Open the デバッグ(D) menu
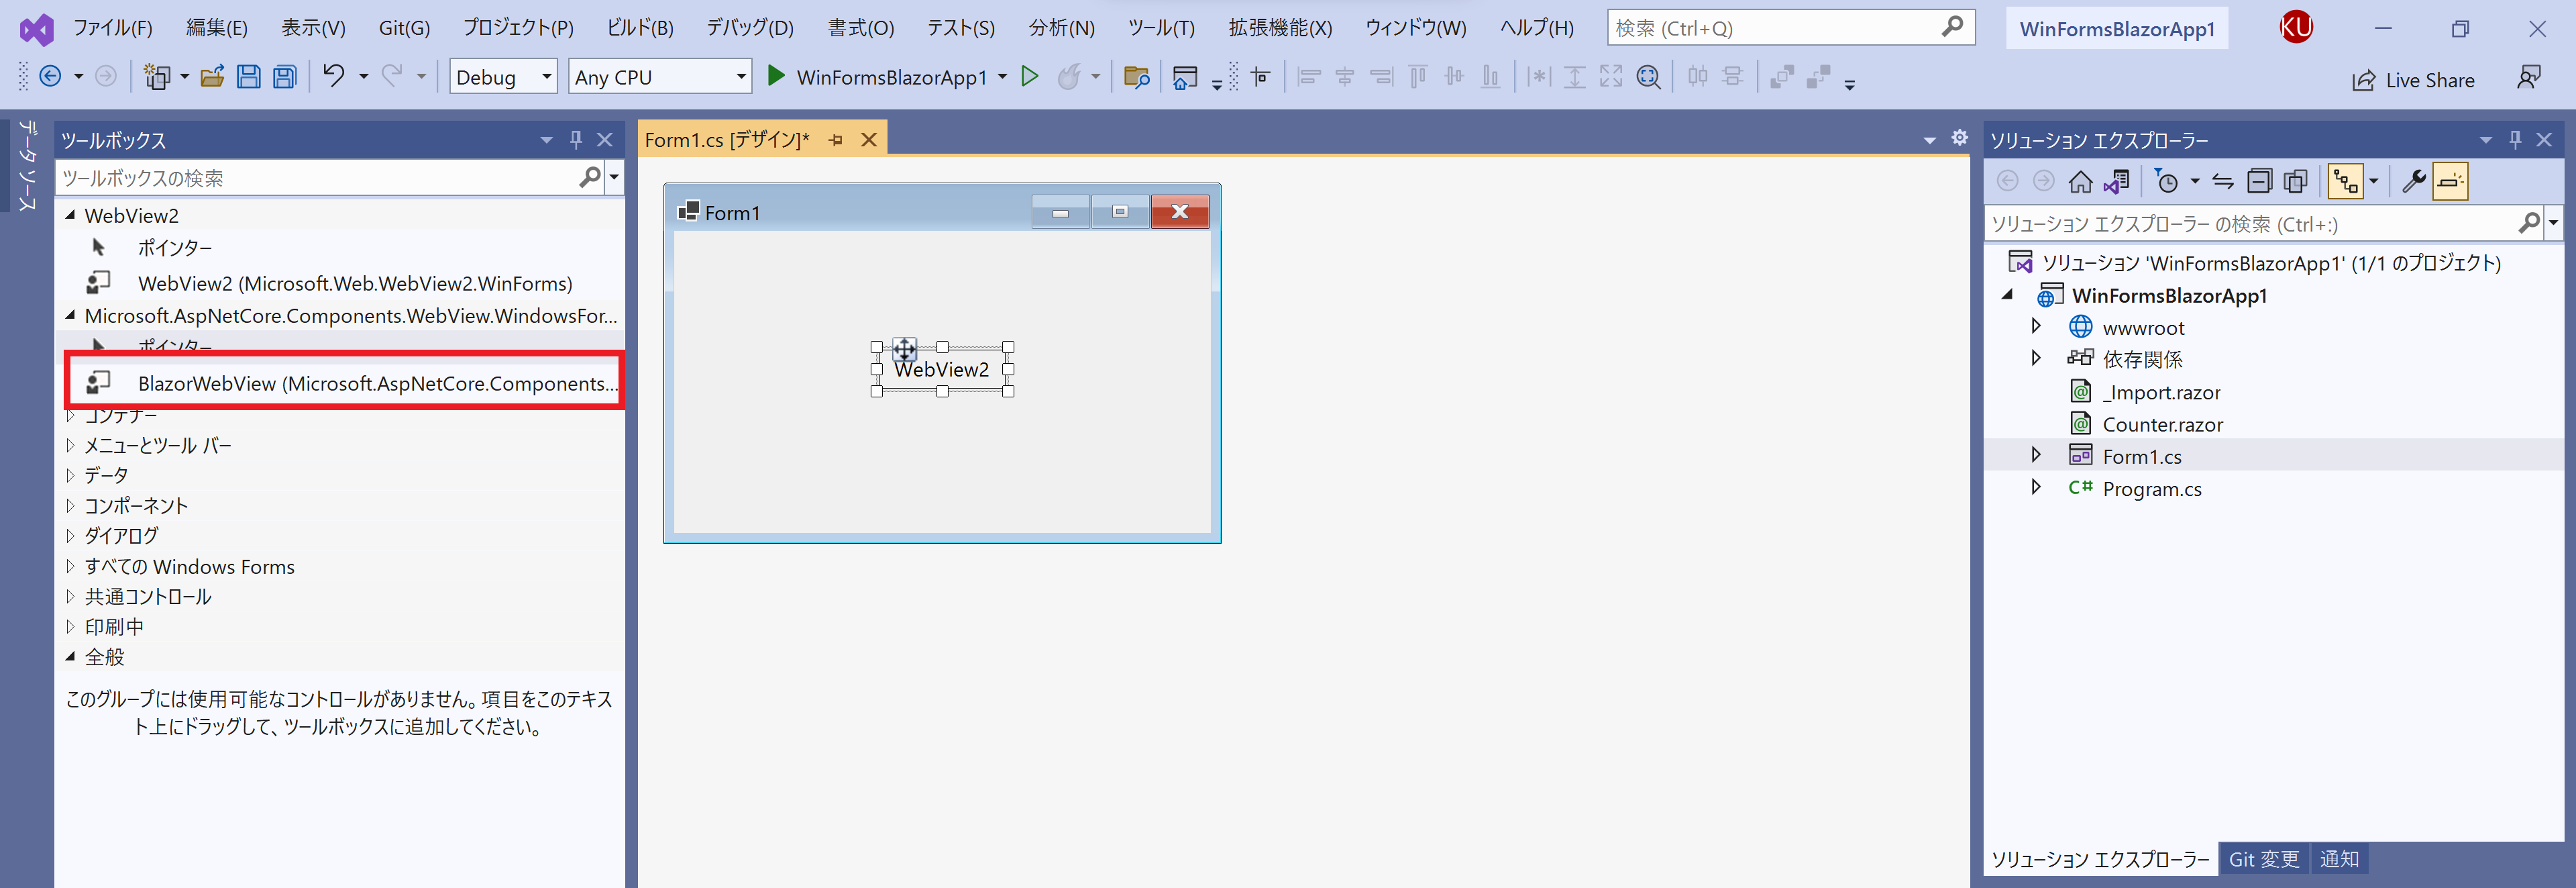This screenshot has height=888, width=2576. pyautogui.click(x=750, y=28)
